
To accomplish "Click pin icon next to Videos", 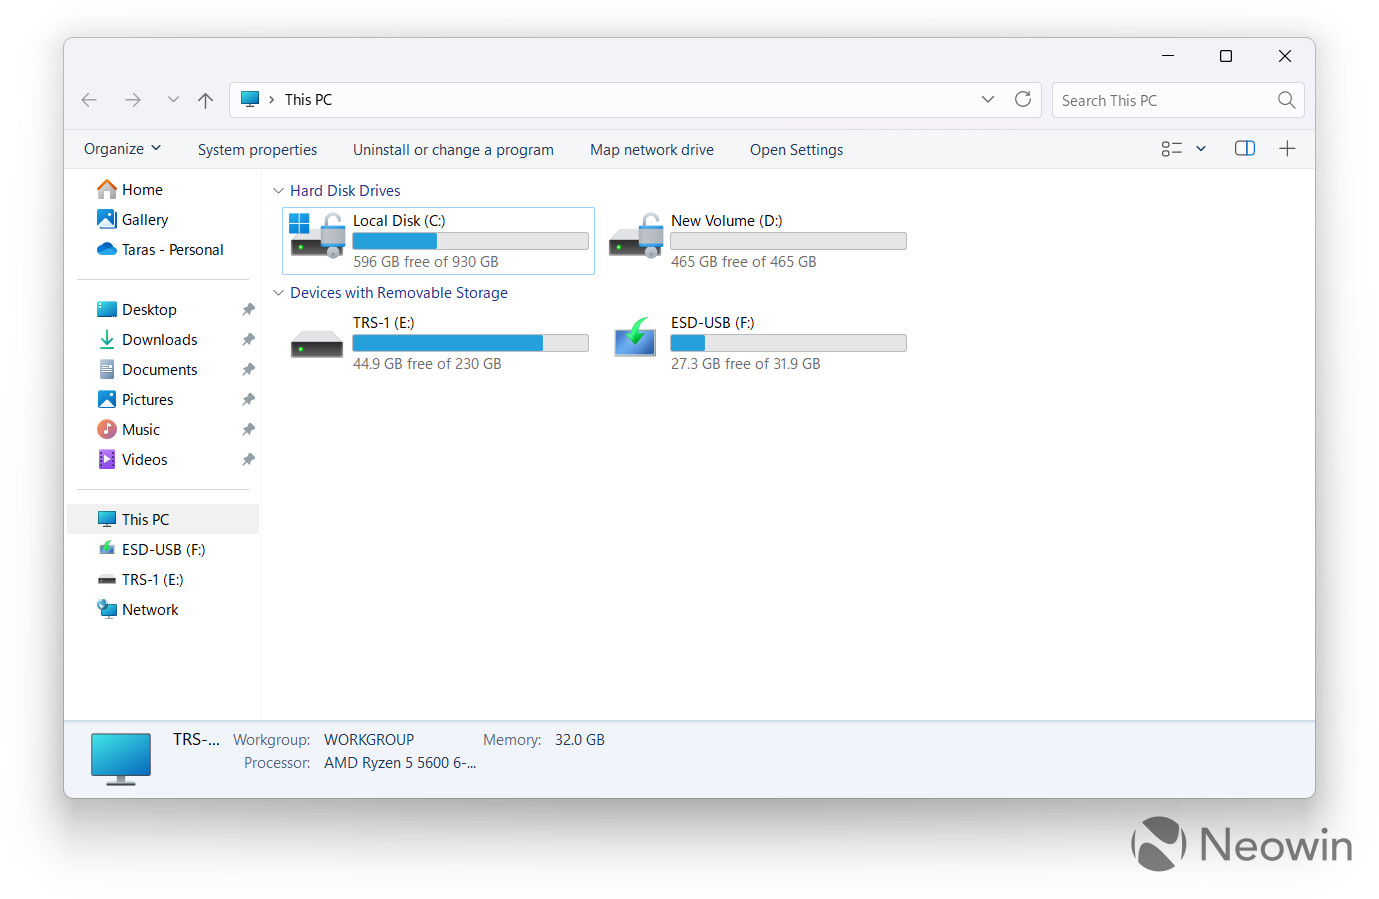I will 248,460.
